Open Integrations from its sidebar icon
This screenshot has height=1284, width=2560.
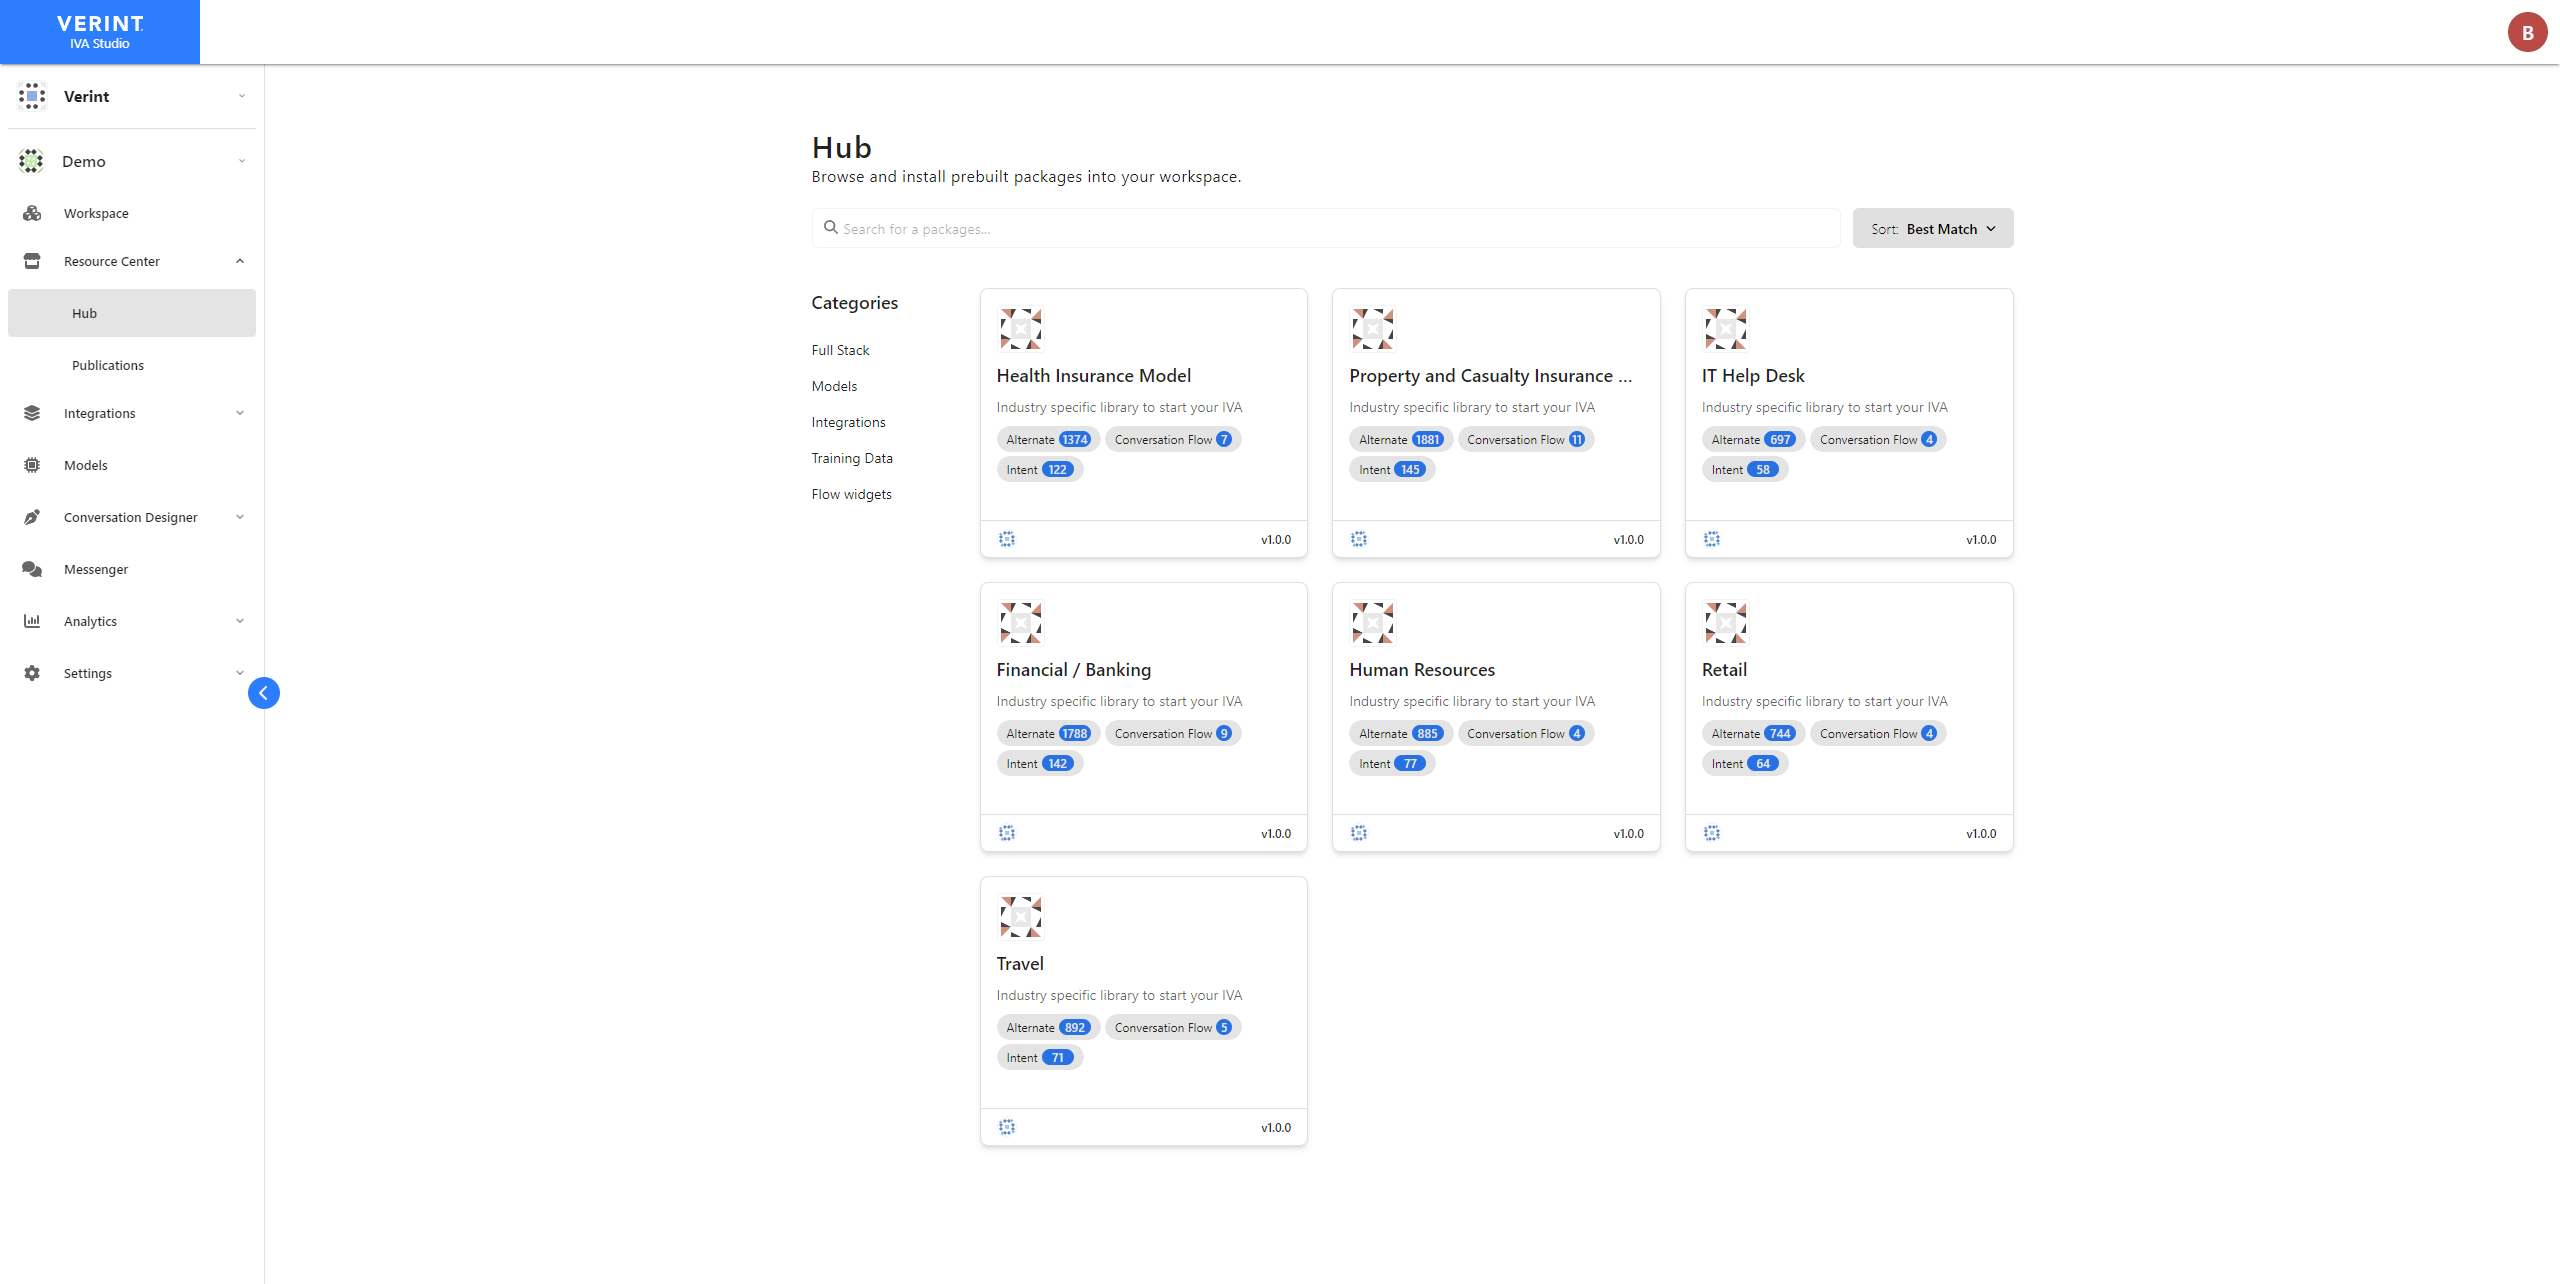pos(31,413)
